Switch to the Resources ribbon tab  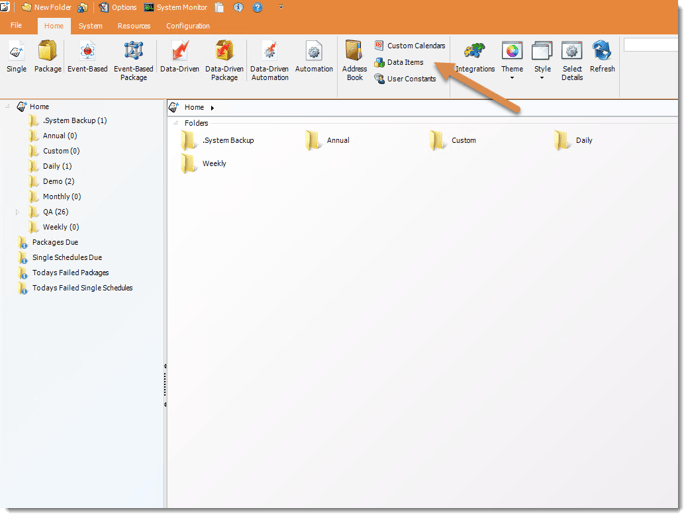point(134,26)
